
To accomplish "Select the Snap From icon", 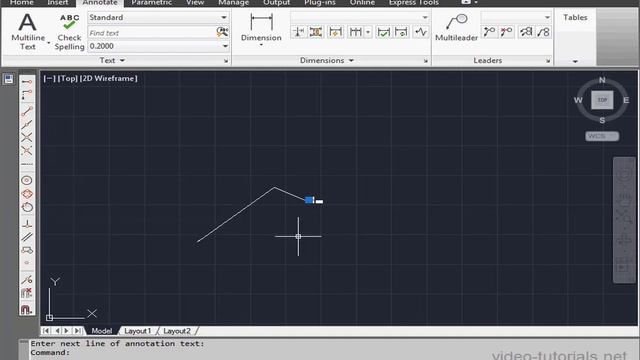I will pos(27,95).
